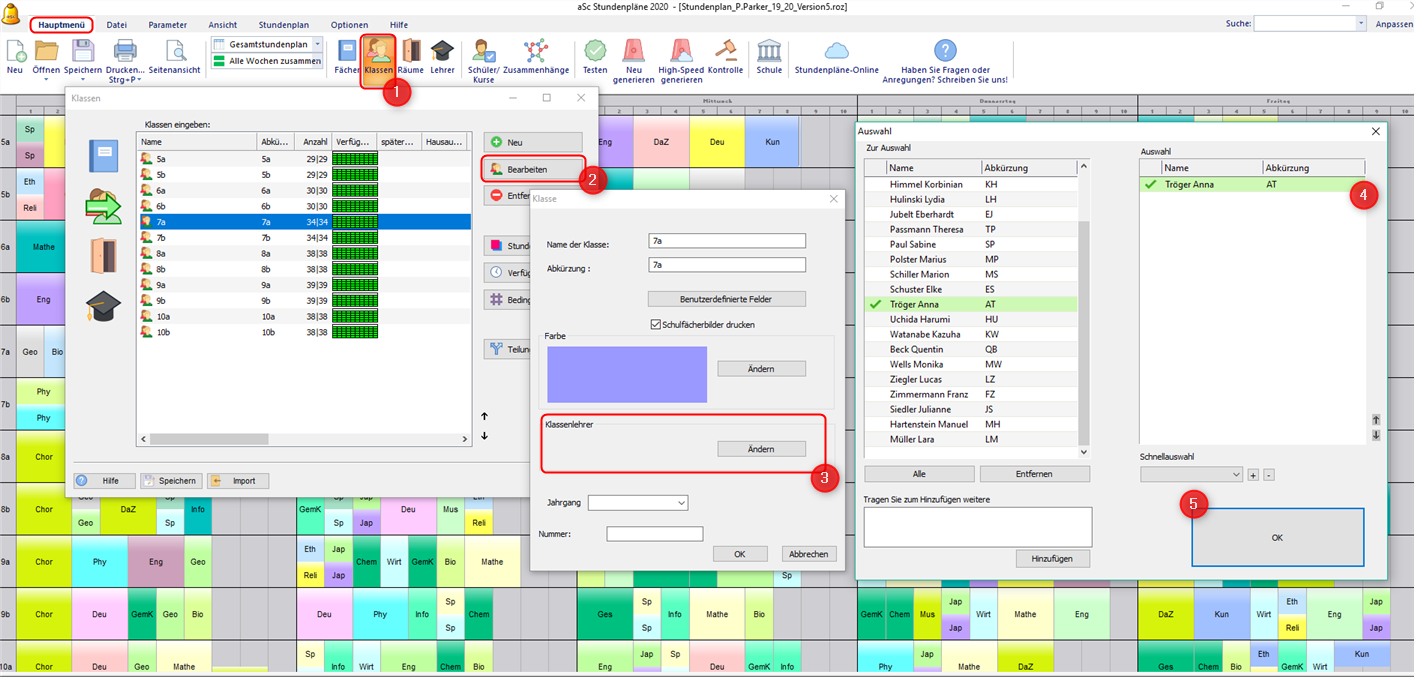This screenshot has height=677, width=1414.
Task: Click Benutzerdefinierte Felder button
Action: tap(727, 299)
